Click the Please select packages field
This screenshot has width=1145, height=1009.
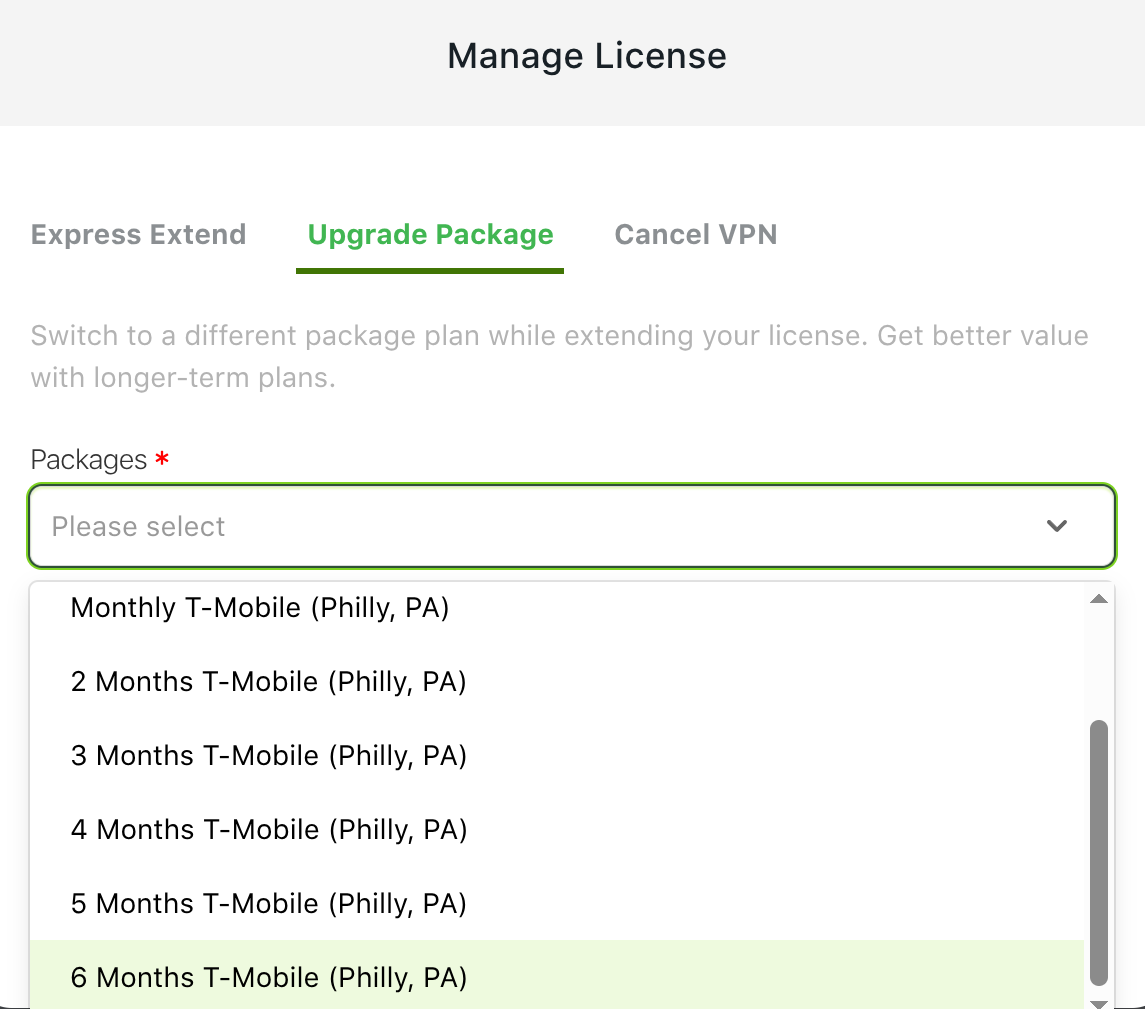(572, 526)
